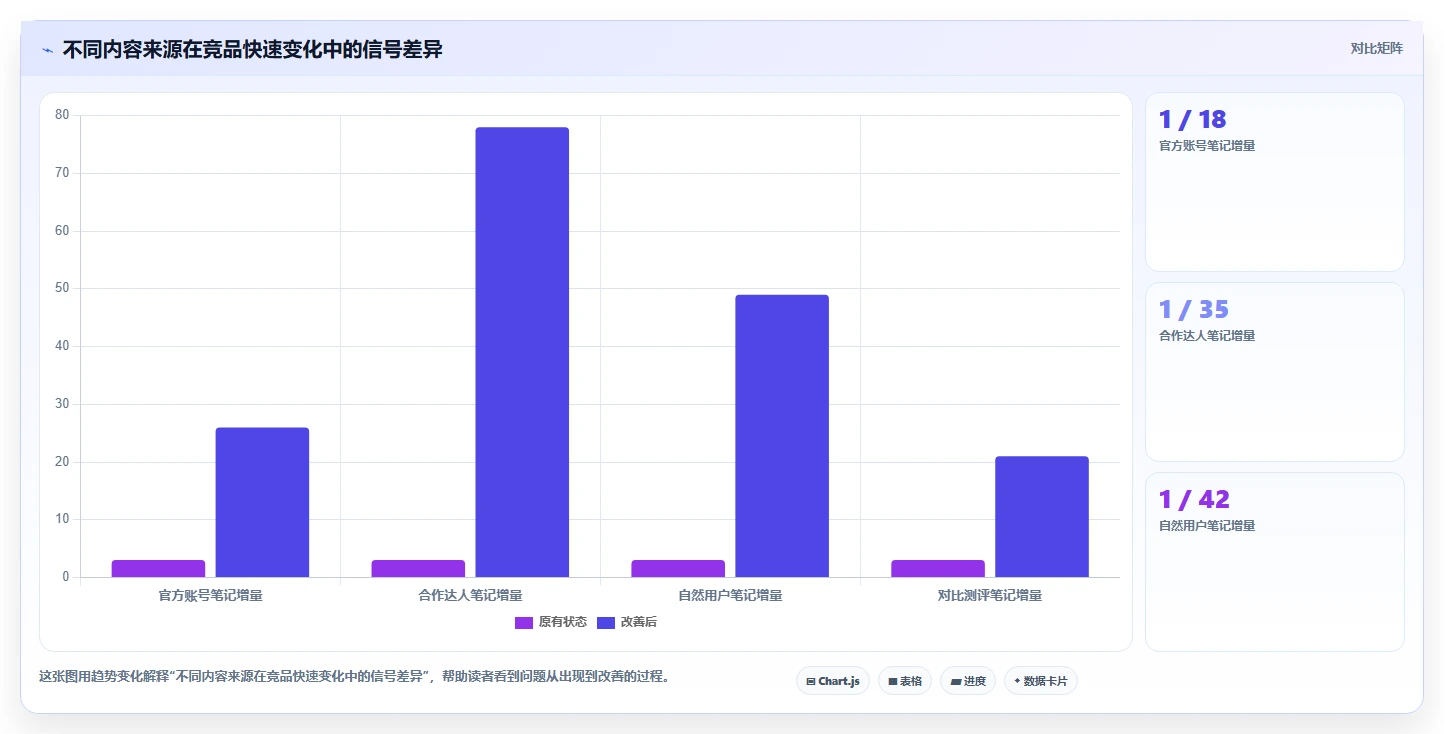1444x734 pixels.
Task: Click the x-axis label 官方账号笔记增量
Action: (210, 596)
